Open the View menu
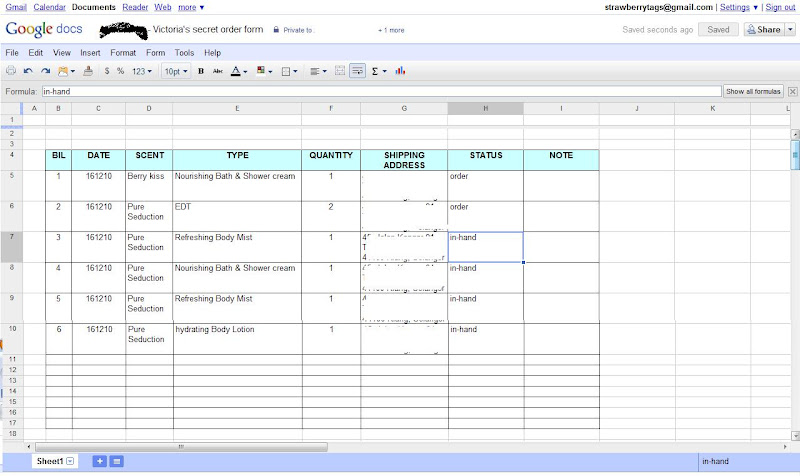 [62, 53]
